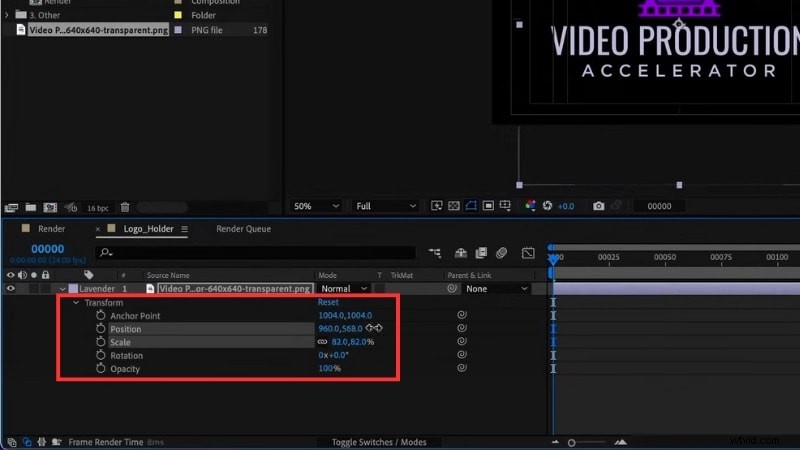Enable the Anchor Point stopwatch
800x450 pixels.
(101, 315)
